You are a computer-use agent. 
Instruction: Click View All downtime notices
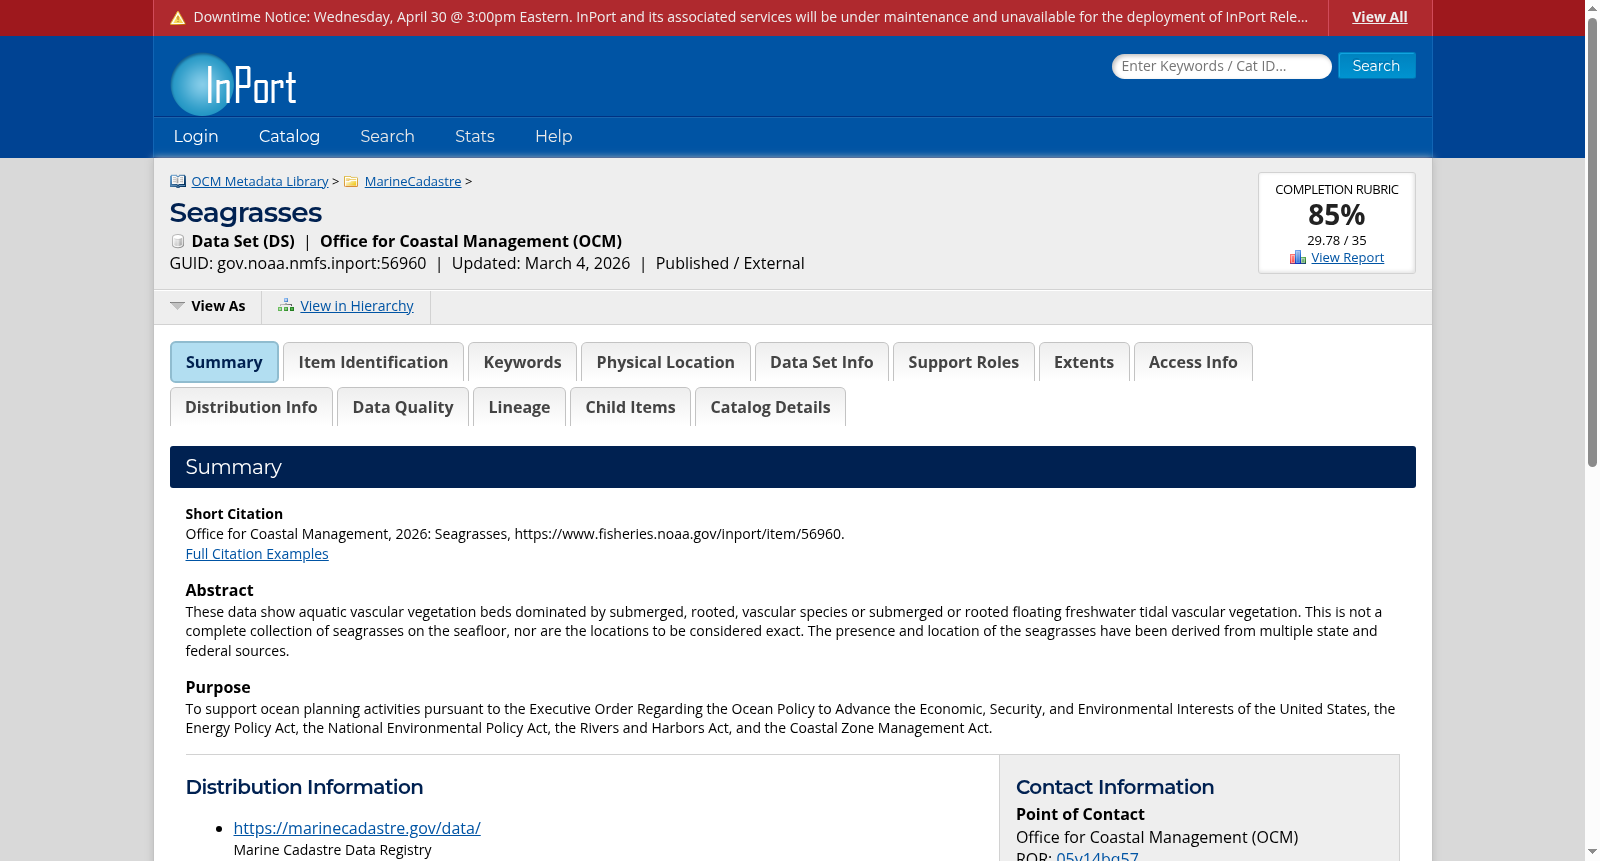1379,17
